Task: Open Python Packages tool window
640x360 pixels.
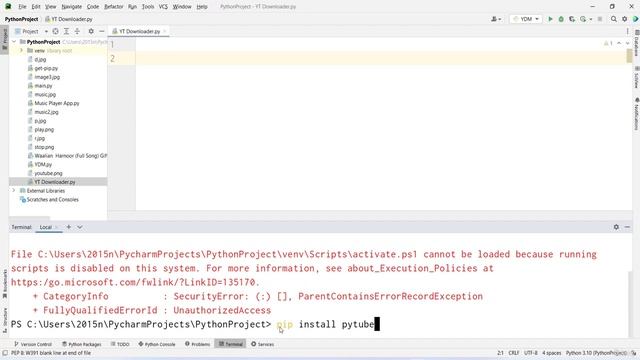Action: 82,344
